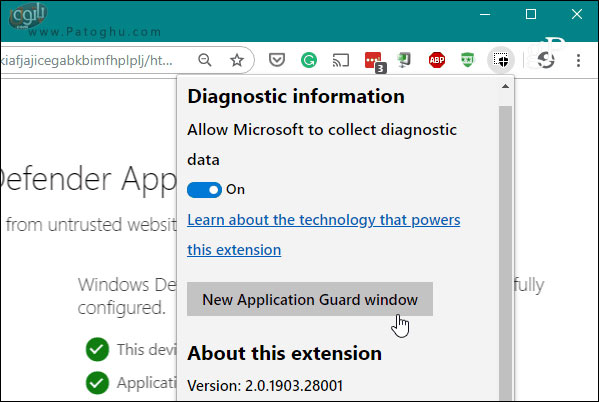This screenshot has height=402, width=599.
Task: Click the green monitor download extension icon
Action: tap(404, 60)
